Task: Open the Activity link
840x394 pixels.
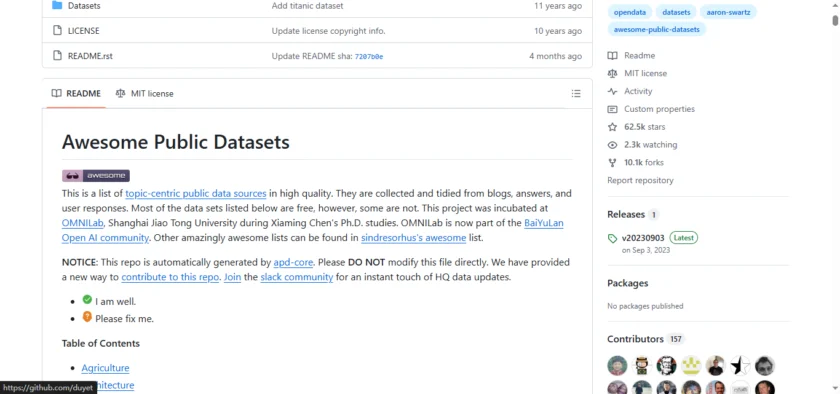Action: pos(638,91)
